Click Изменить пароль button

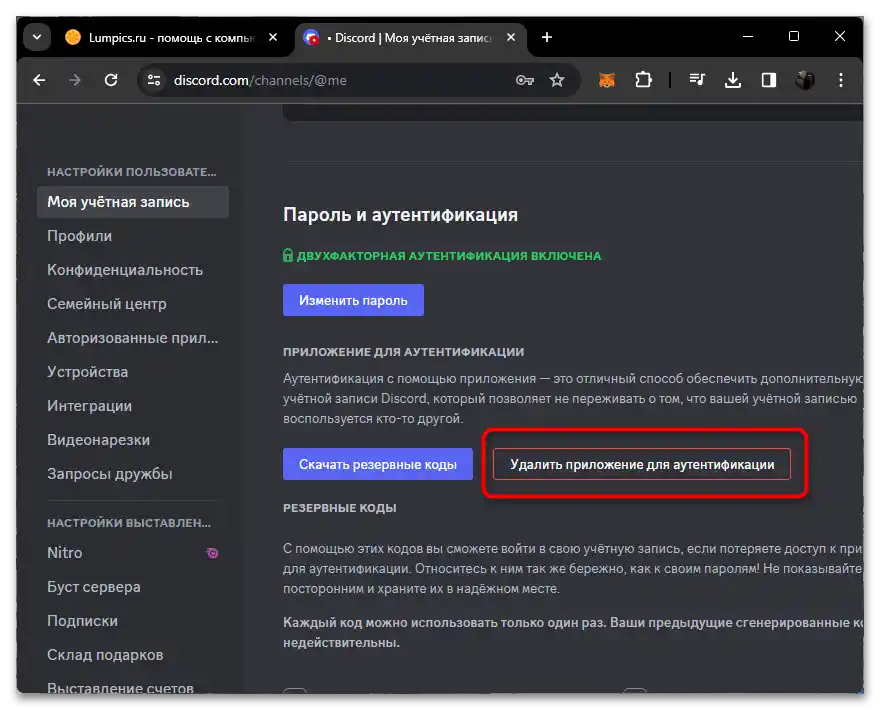[x=353, y=300]
